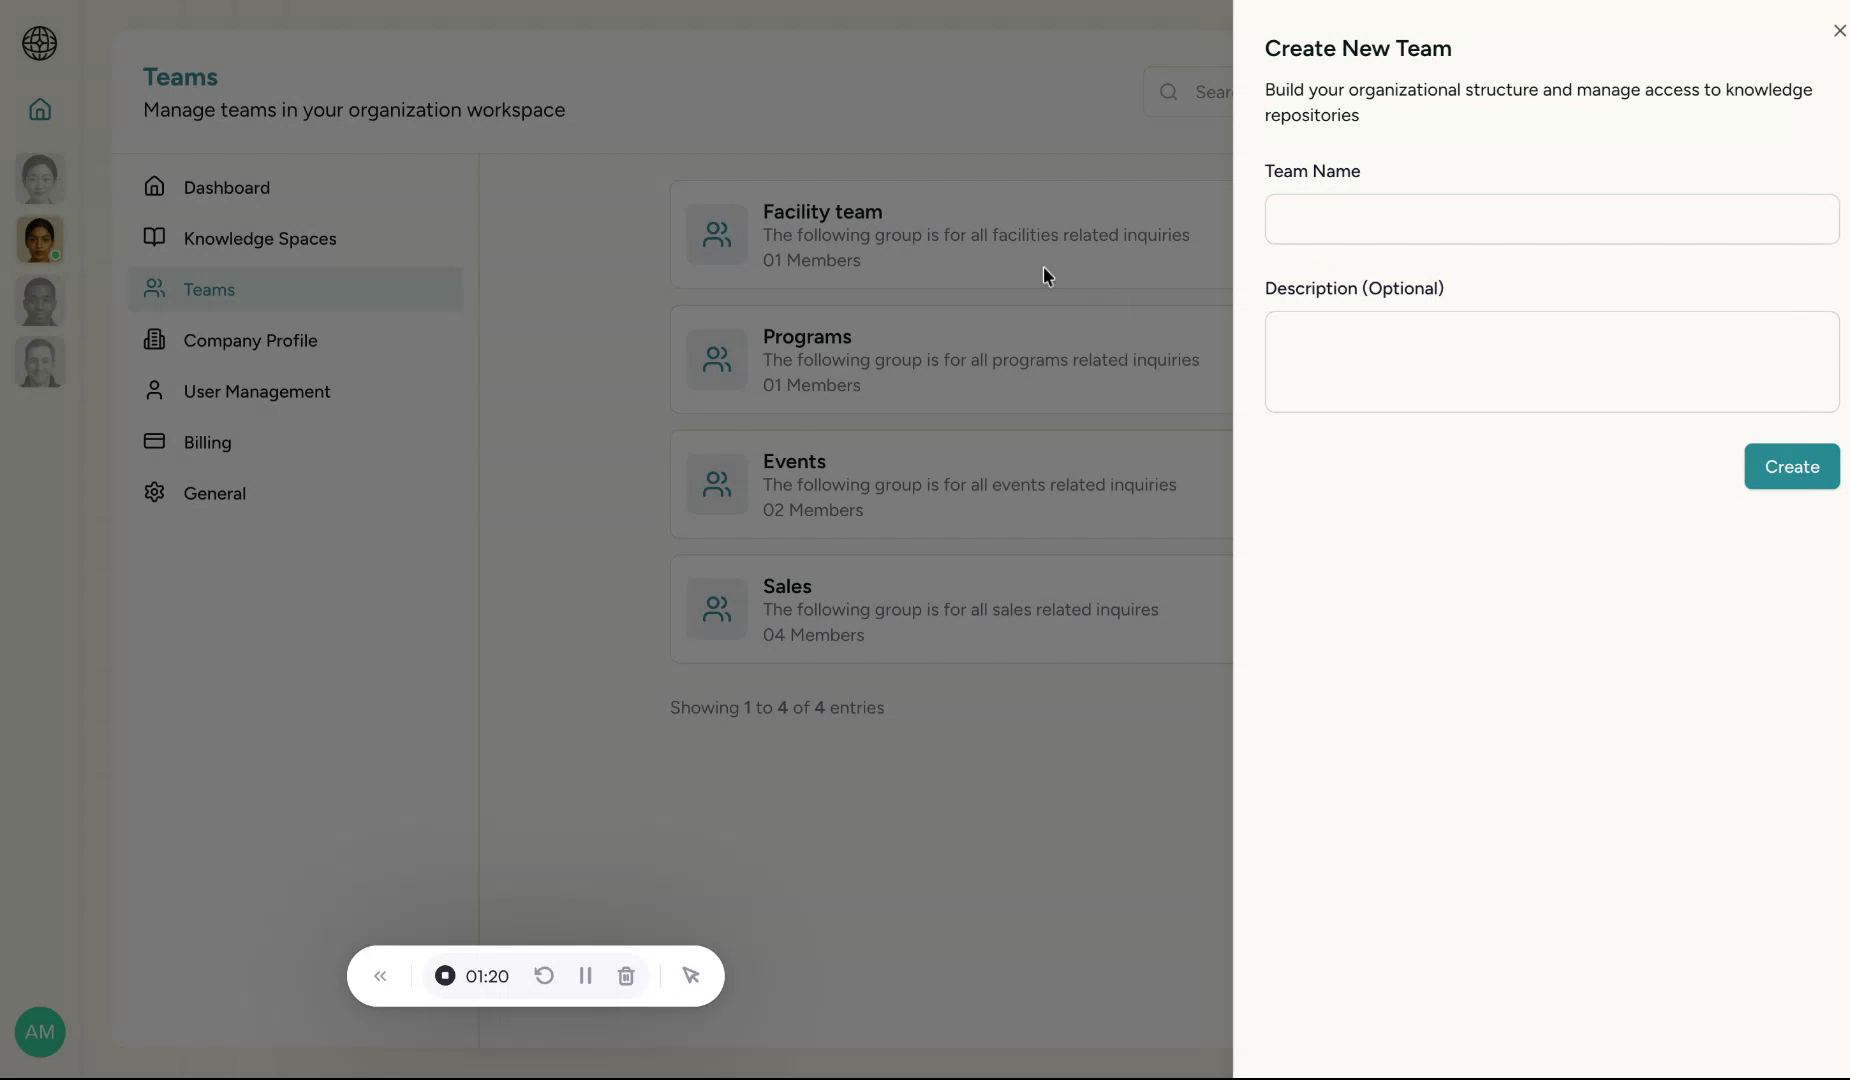Collapse the recording toolbar via double chevron
Viewport: 1850px width, 1080px height.
[x=380, y=976]
